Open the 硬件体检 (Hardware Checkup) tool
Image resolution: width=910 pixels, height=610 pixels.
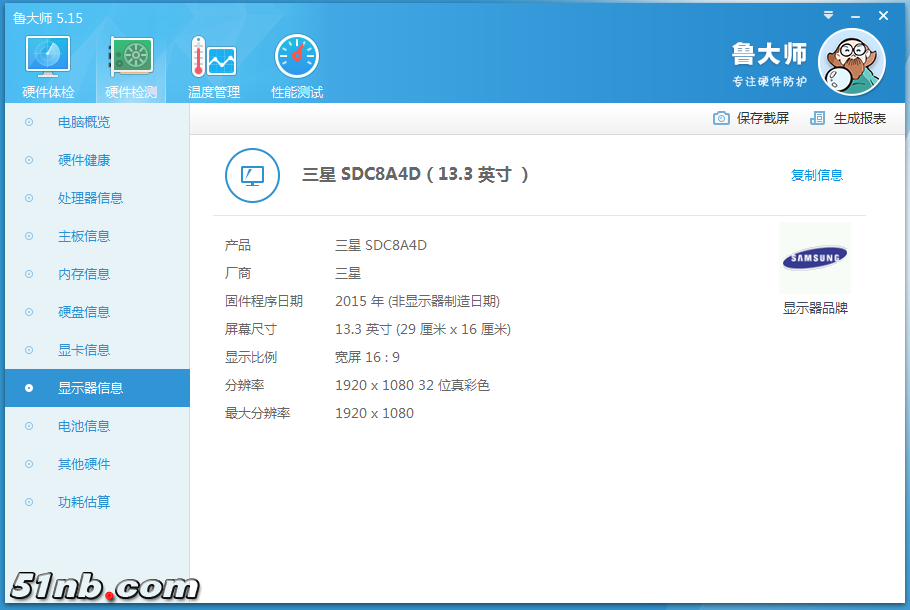pos(47,62)
